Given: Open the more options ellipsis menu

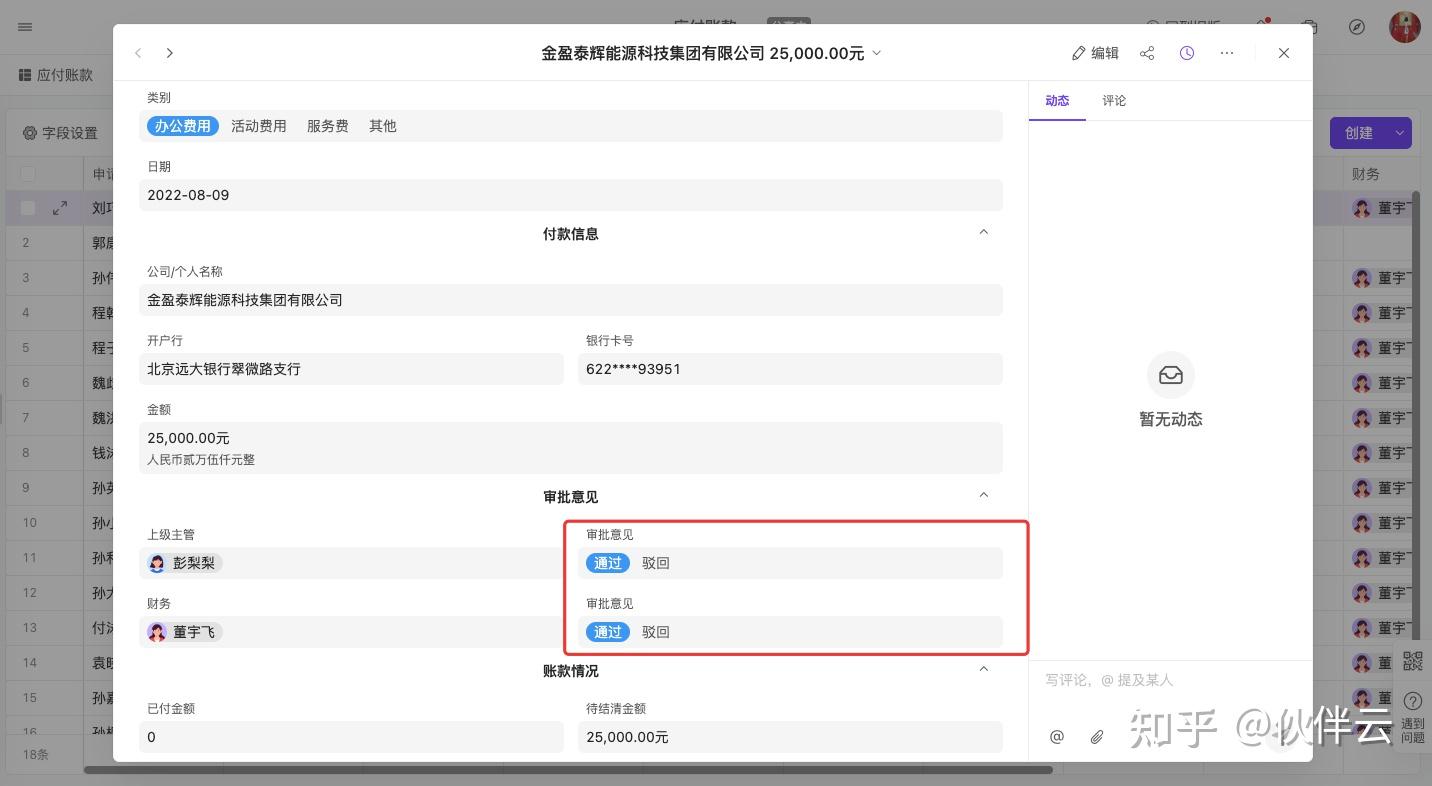Looking at the screenshot, I should click(x=1227, y=53).
